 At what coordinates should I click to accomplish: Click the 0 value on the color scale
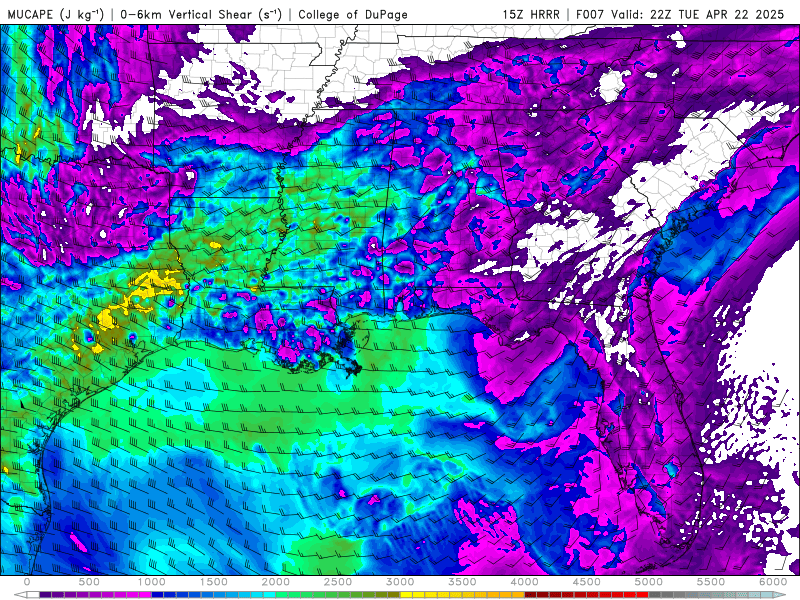coord(27,582)
